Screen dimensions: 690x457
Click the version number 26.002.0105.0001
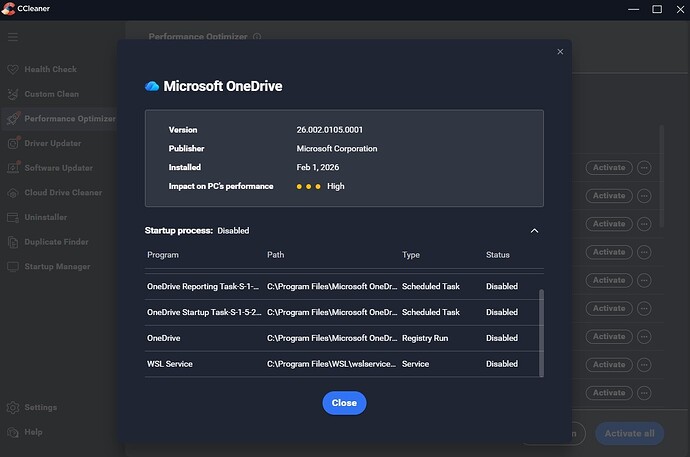pos(330,130)
